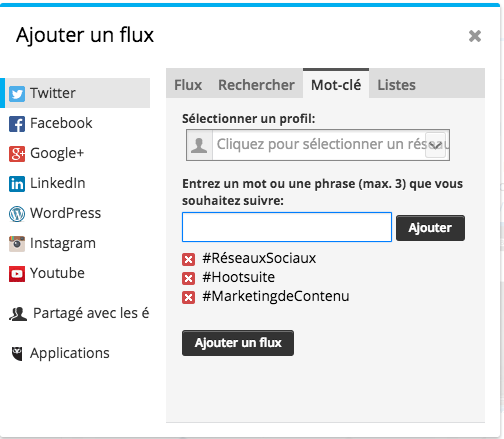The image size is (504, 439).
Task: Select the Youtube play icon
Action: tap(17, 274)
